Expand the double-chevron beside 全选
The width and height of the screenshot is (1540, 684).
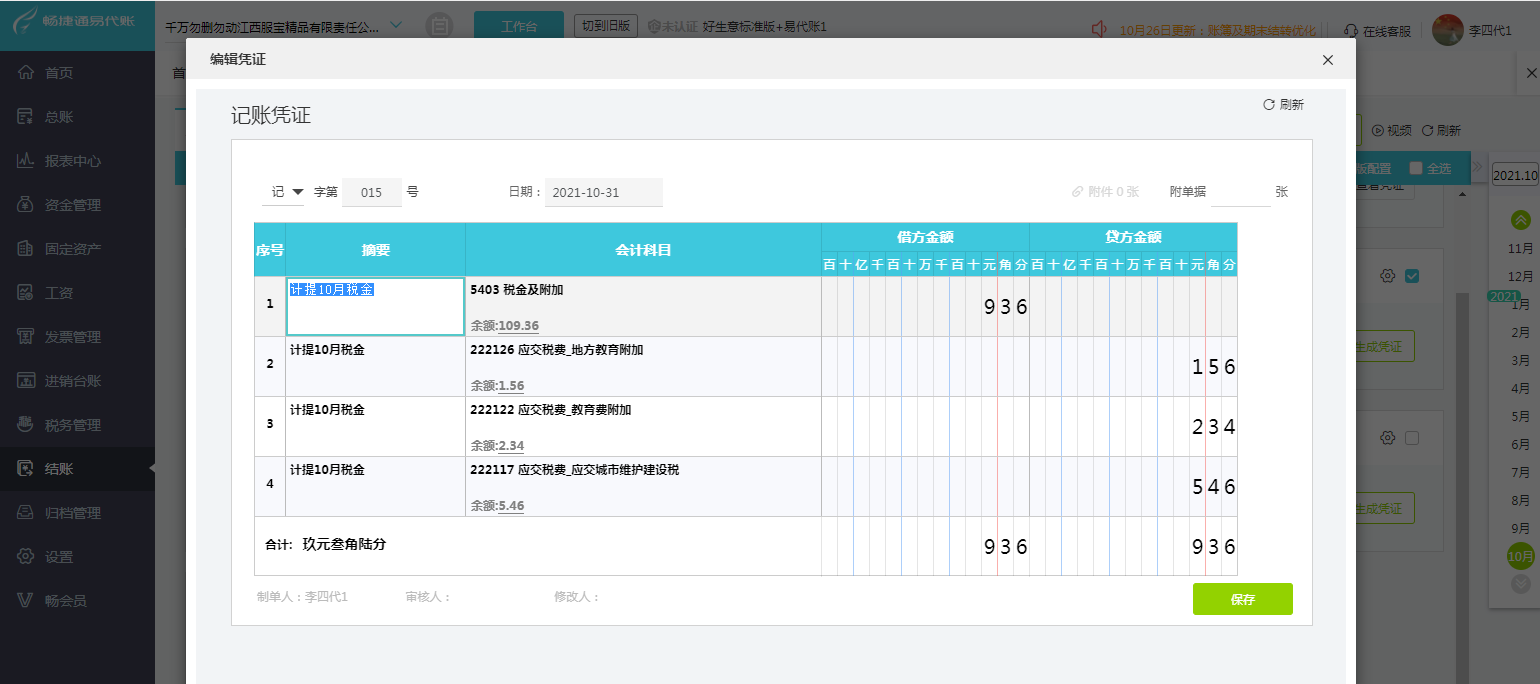[1477, 167]
